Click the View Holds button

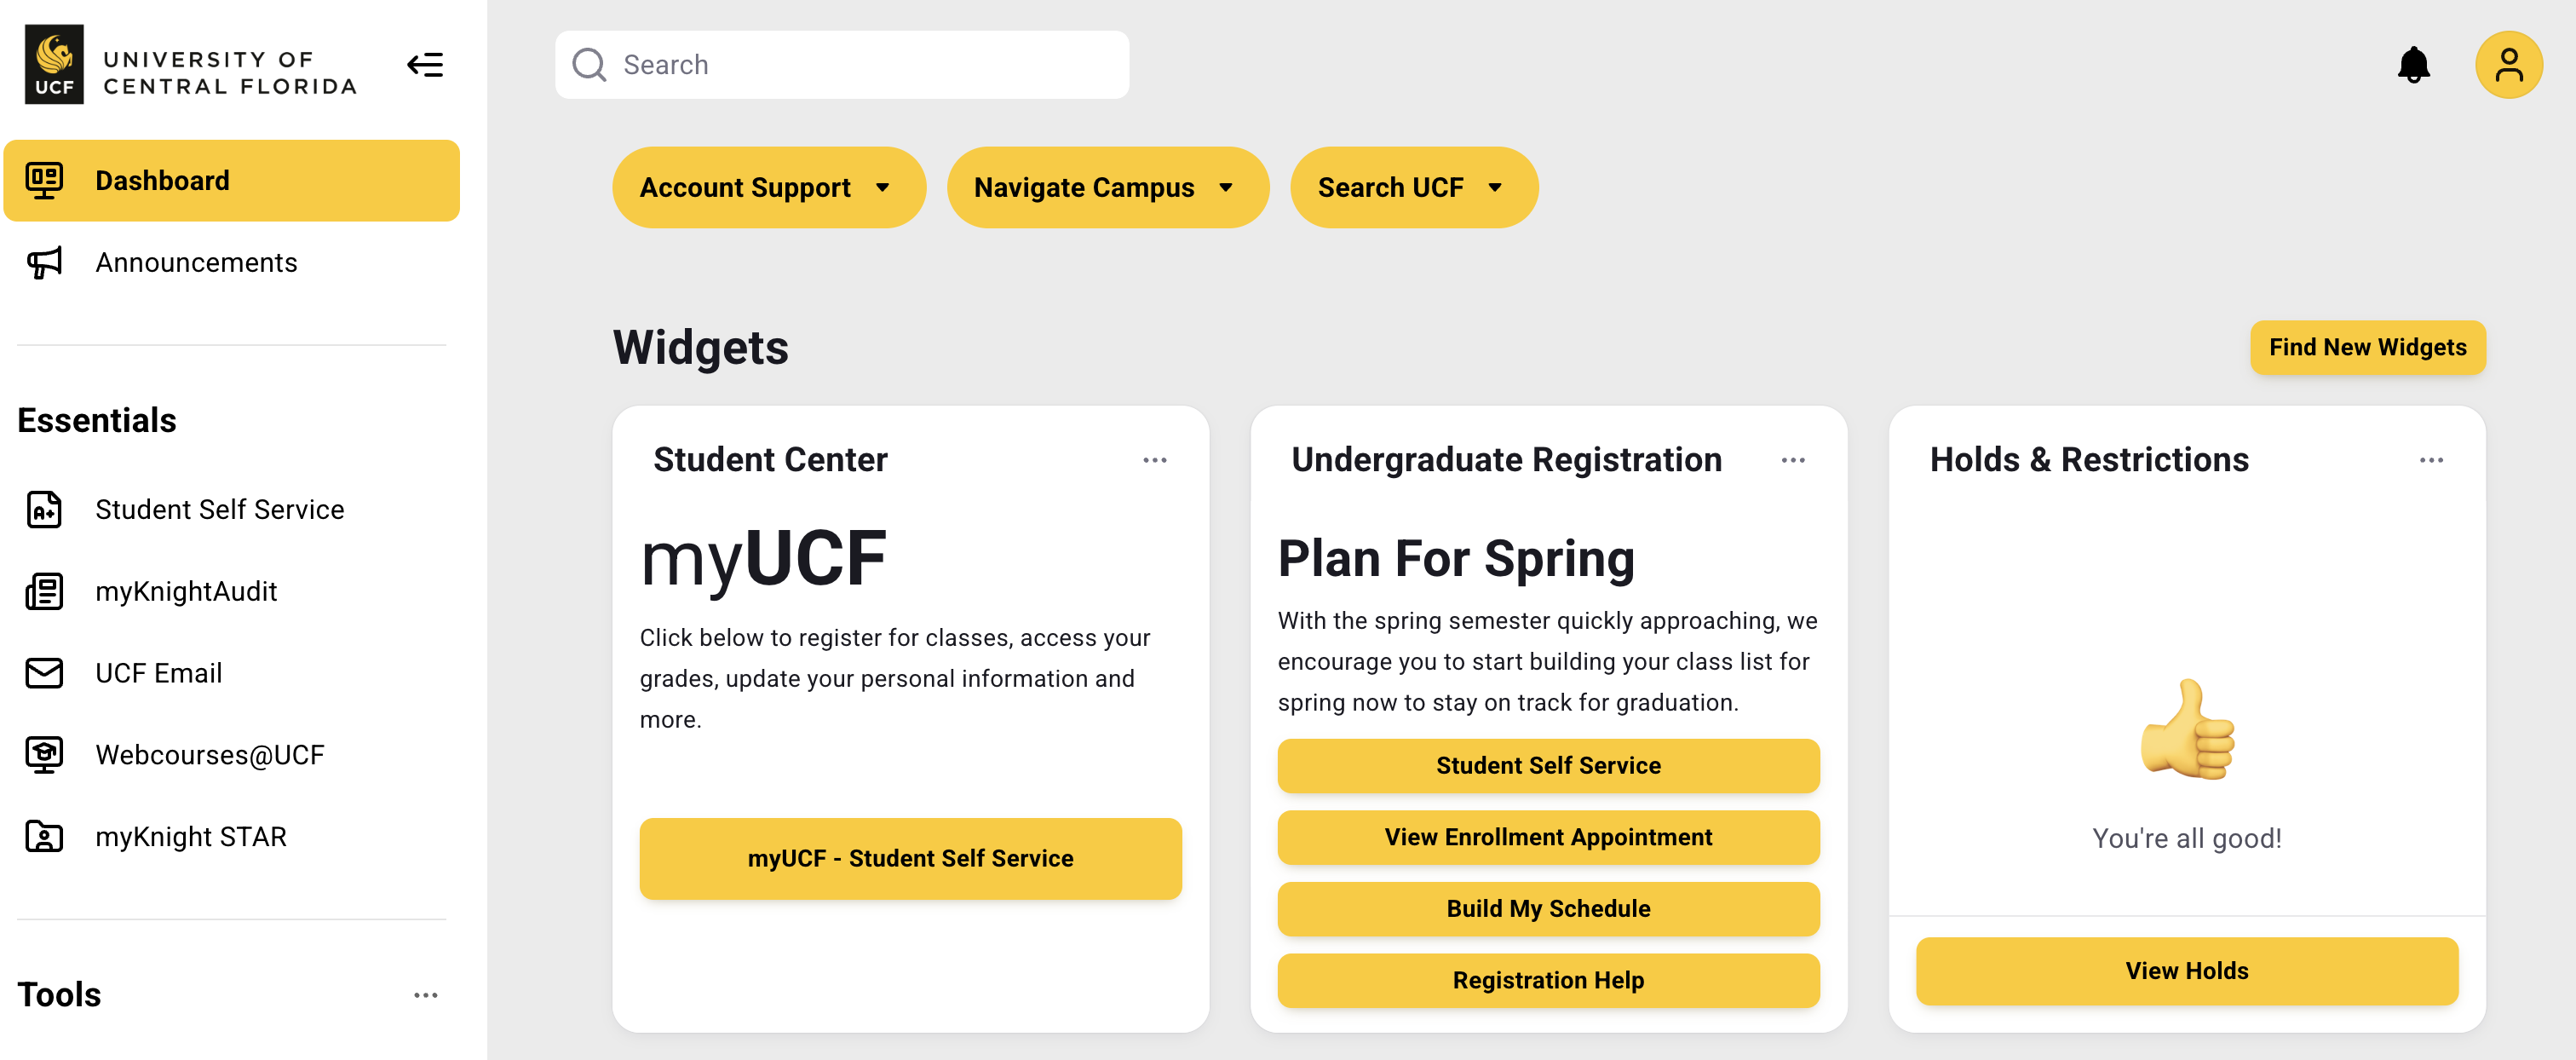[2186, 970]
